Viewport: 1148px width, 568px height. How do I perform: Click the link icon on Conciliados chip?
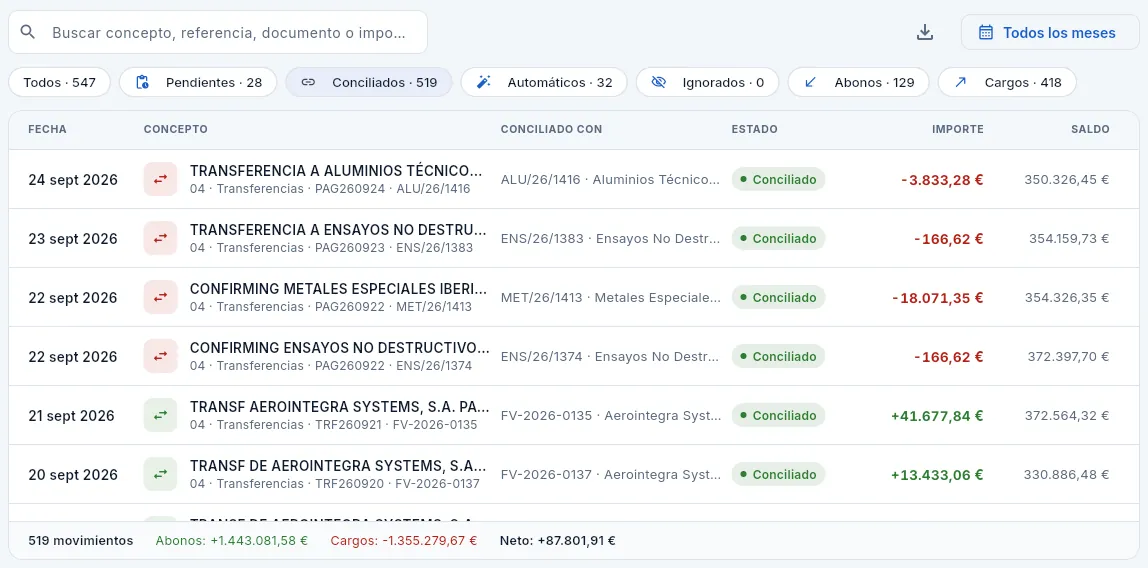pyautogui.click(x=308, y=83)
